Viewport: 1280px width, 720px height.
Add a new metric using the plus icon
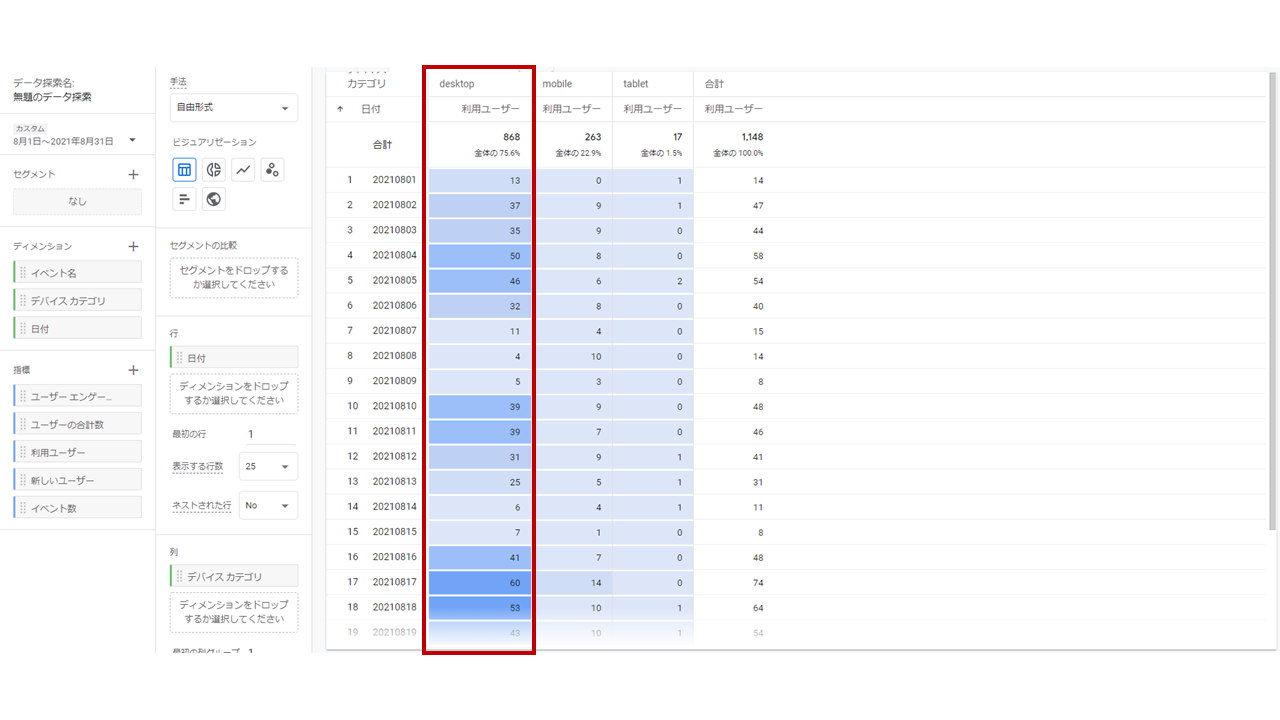[x=132, y=369]
